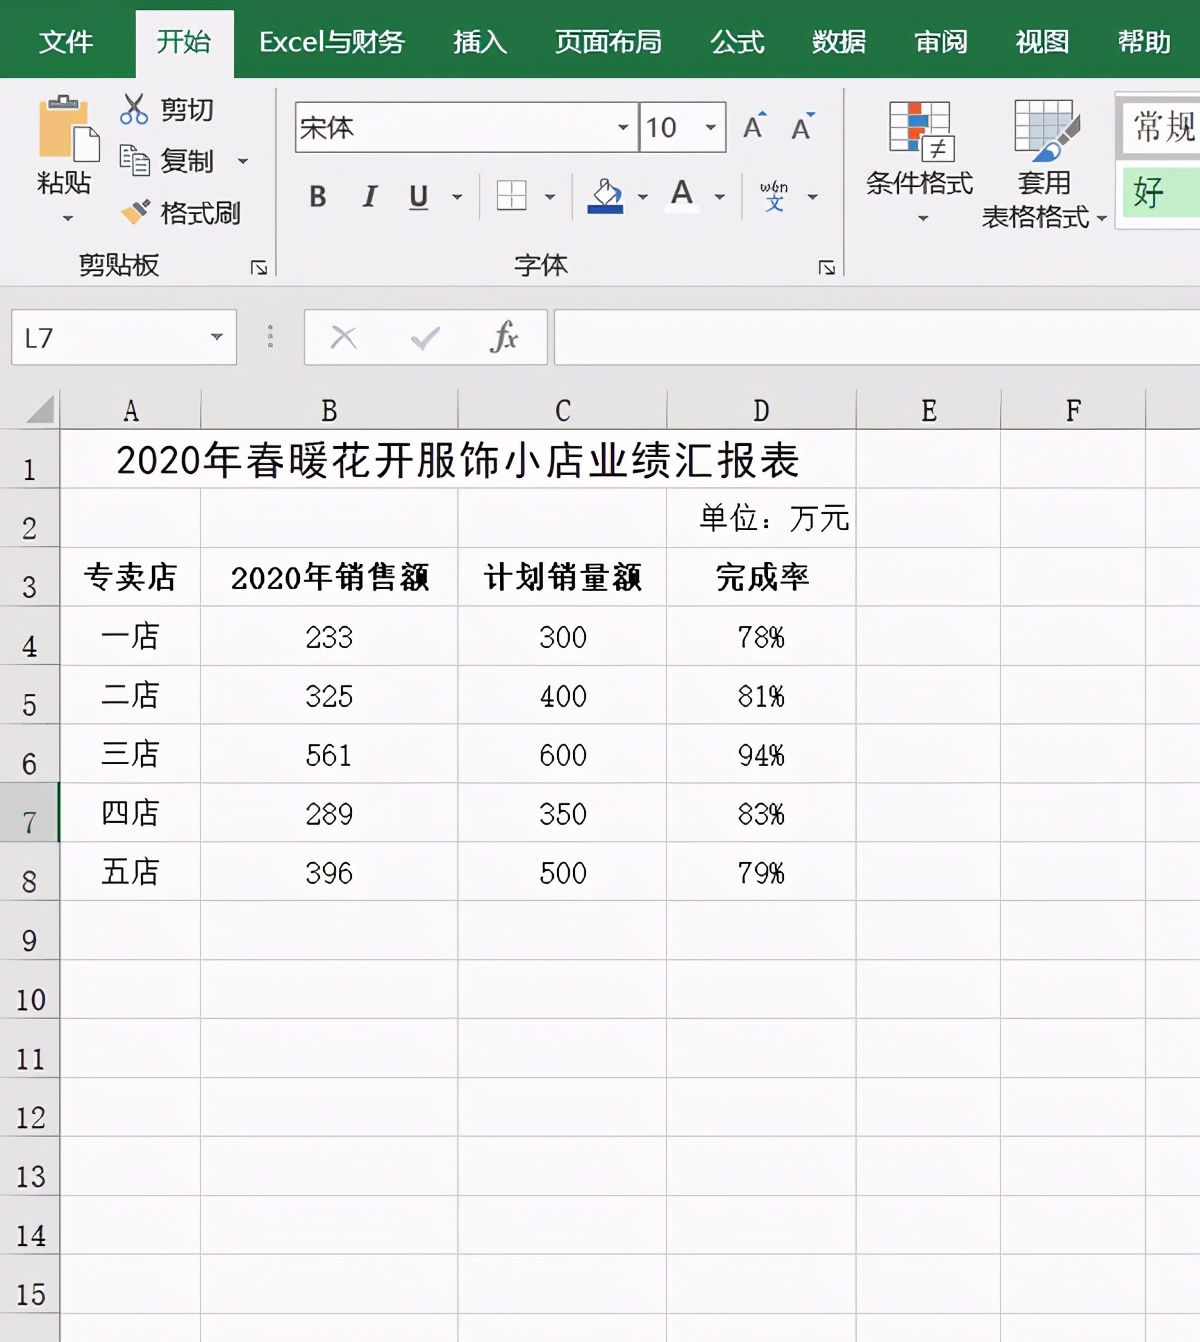Switch to the 公式 ribbon tab
The height and width of the screenshot is (1342, 1200).
pyautogui.click(x=737, y=42)
